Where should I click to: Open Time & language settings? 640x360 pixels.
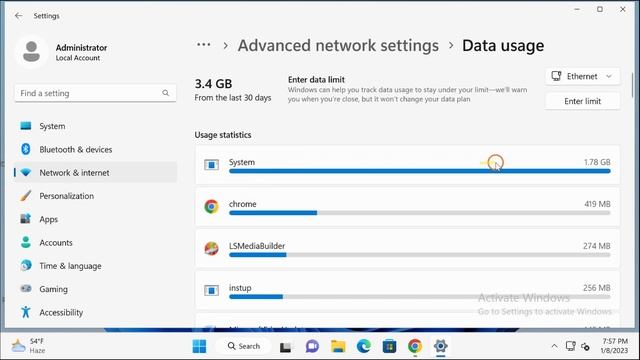[95, 266]
